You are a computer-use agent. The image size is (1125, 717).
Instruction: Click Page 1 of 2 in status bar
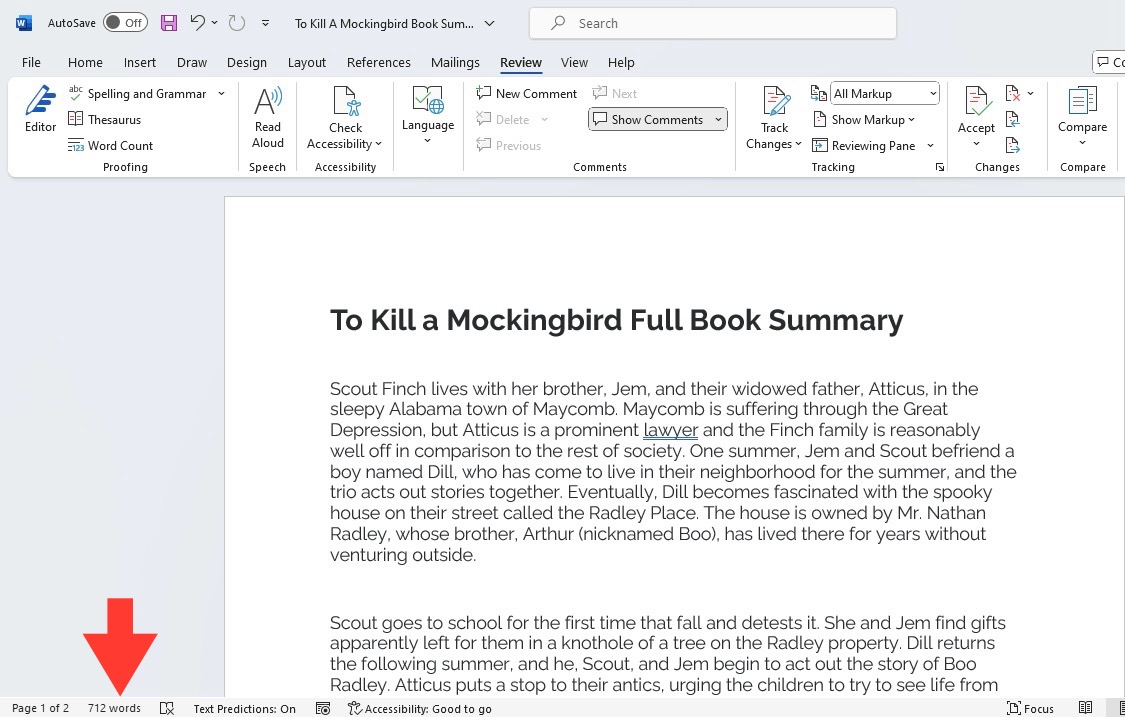[x=41, y=708]
